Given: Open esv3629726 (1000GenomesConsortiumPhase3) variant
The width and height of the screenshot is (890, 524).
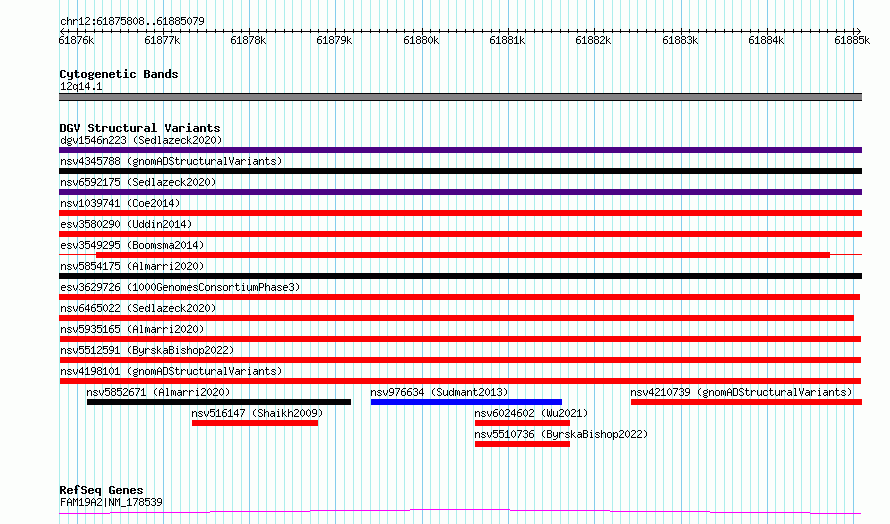Looking at the screenshot, I should pyautogui.click(x=180, y=287).
